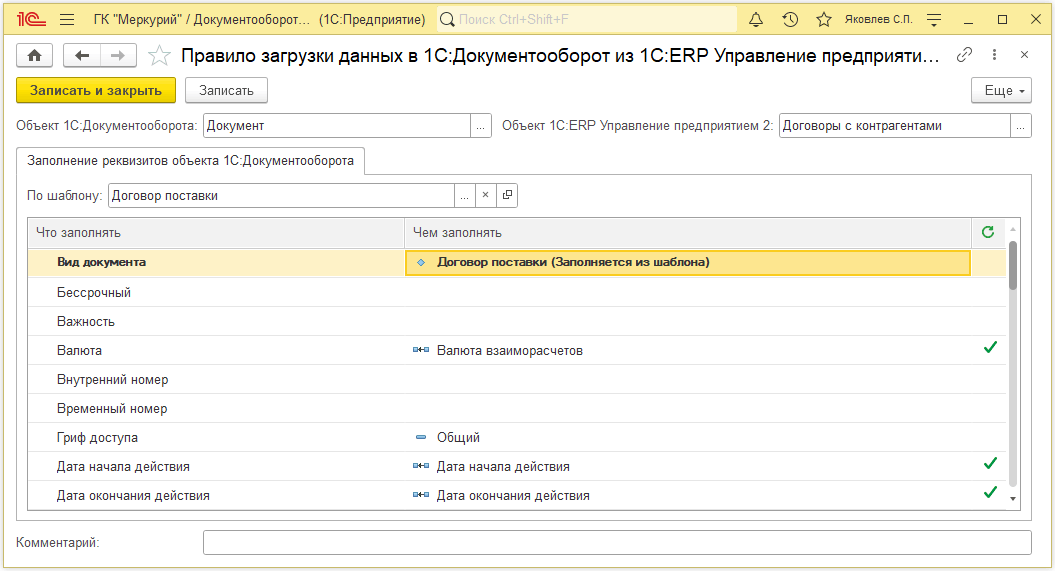
Task: Click the table vertical scrollbar thumb
Action: tap(1013, 266)
